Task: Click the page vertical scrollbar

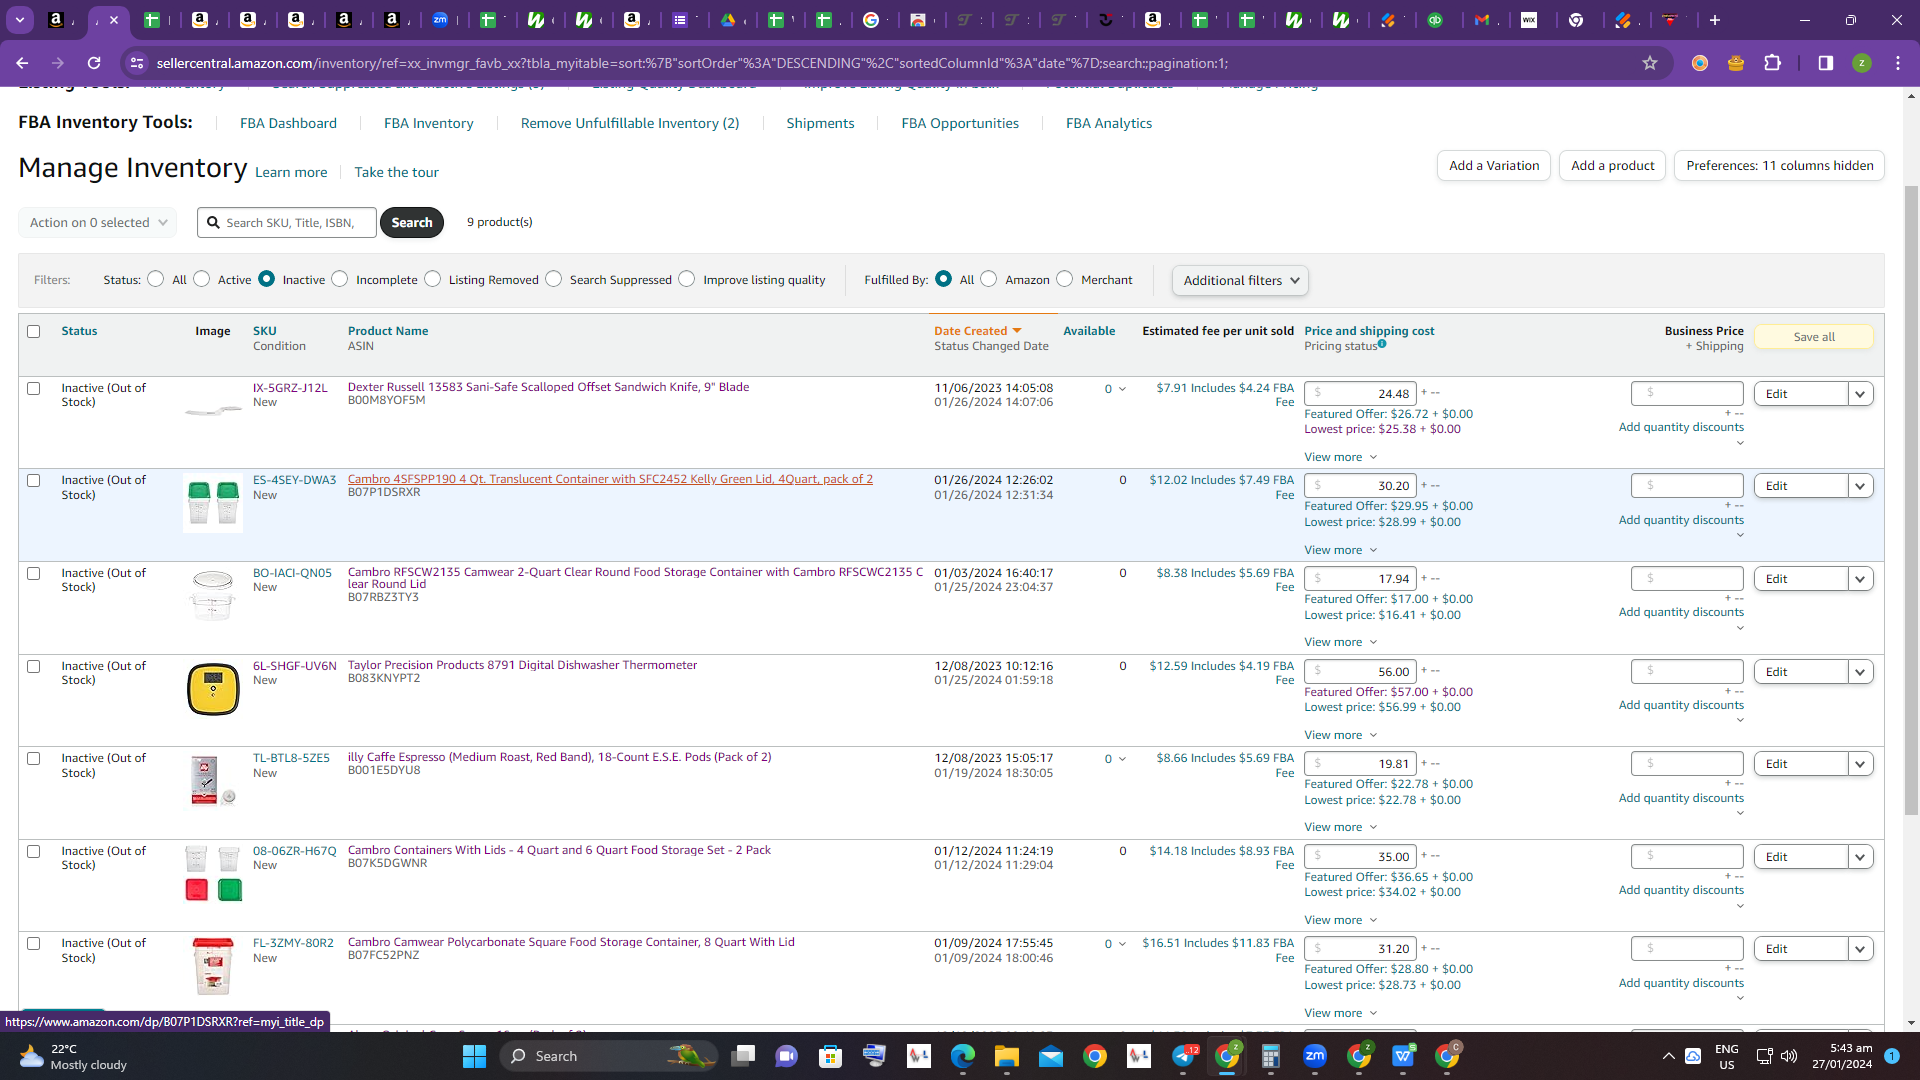Action: coord(1911,500)
